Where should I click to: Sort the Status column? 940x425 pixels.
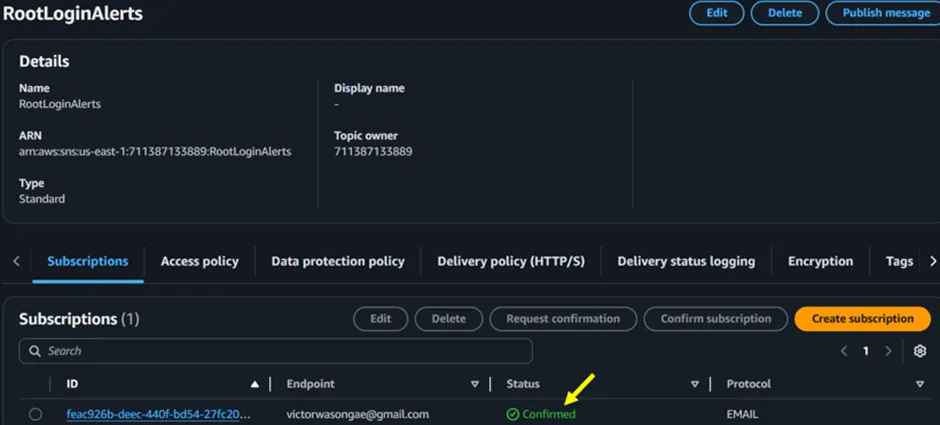tap(695, 384)
